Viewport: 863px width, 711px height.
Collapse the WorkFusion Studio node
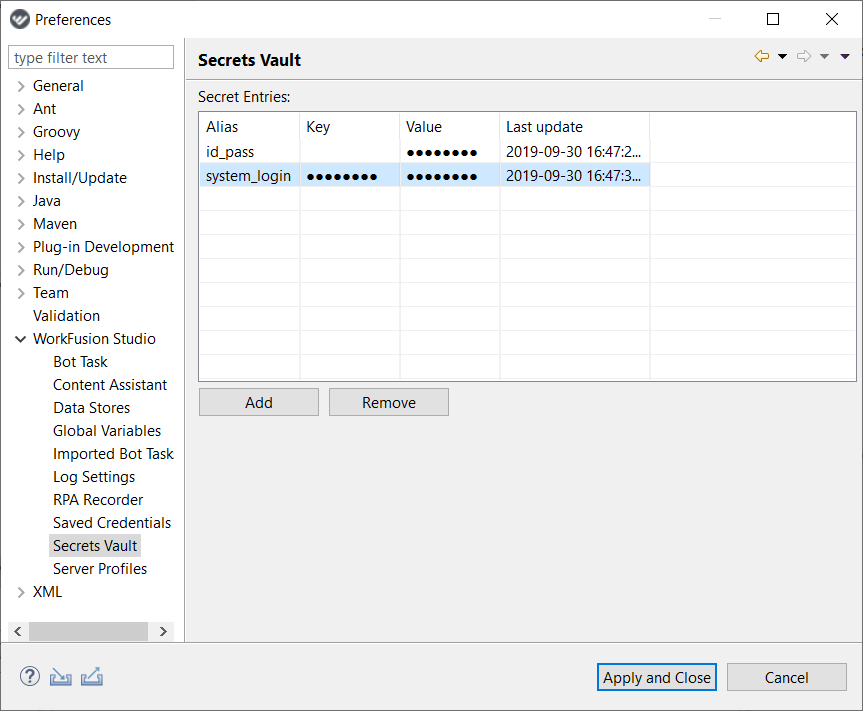click(x=20, y=339)
